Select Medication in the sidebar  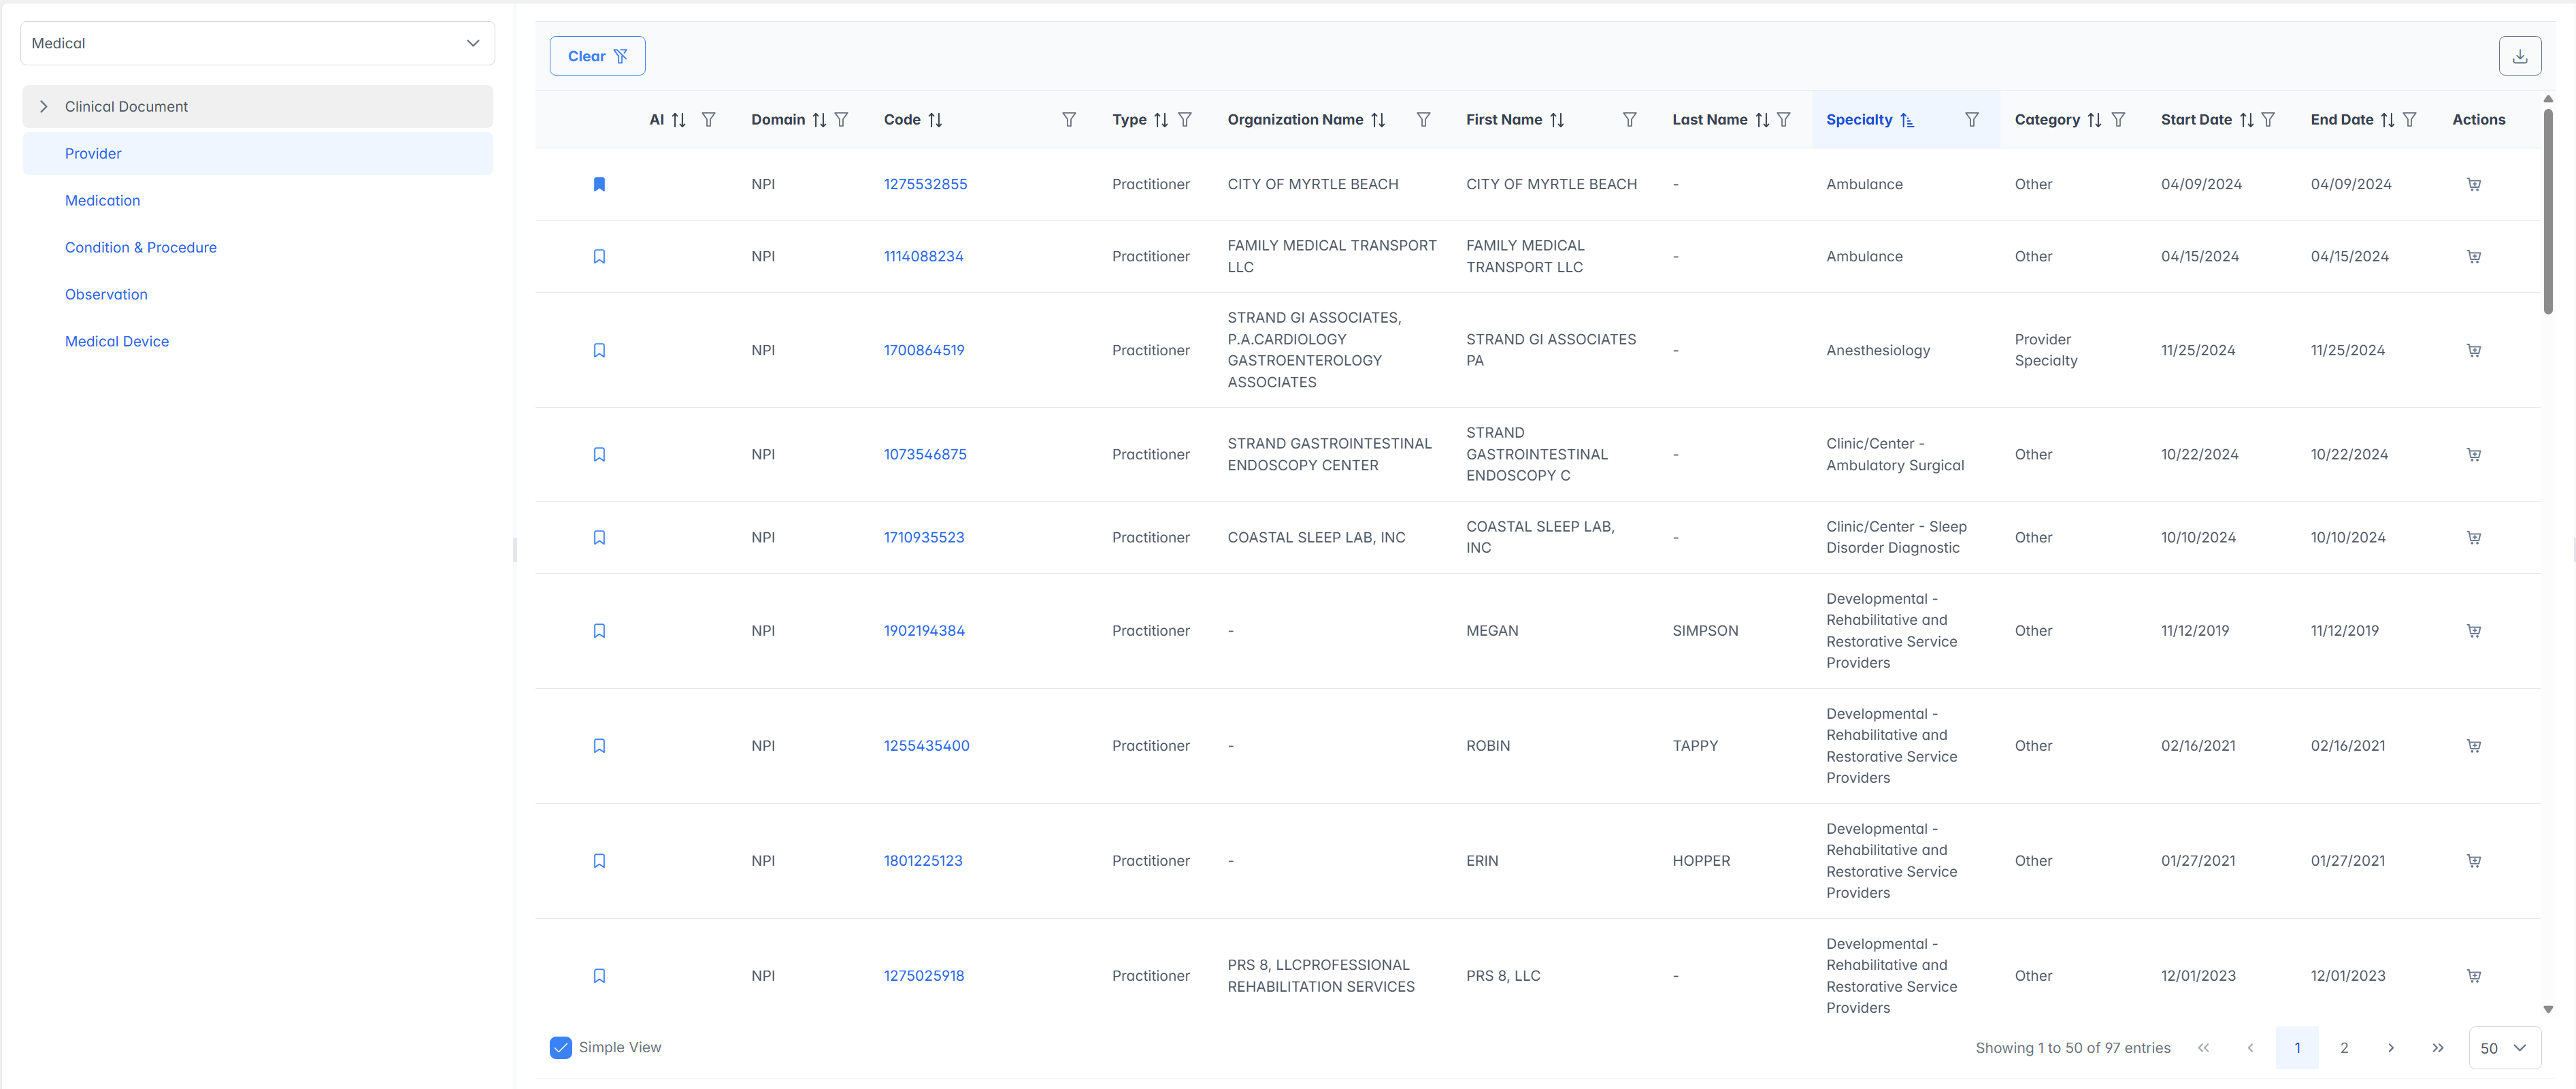tap(102, 201)
